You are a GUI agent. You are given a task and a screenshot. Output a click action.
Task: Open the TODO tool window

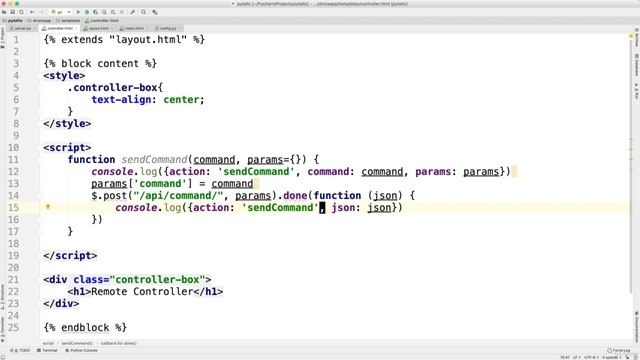(20, 351)
